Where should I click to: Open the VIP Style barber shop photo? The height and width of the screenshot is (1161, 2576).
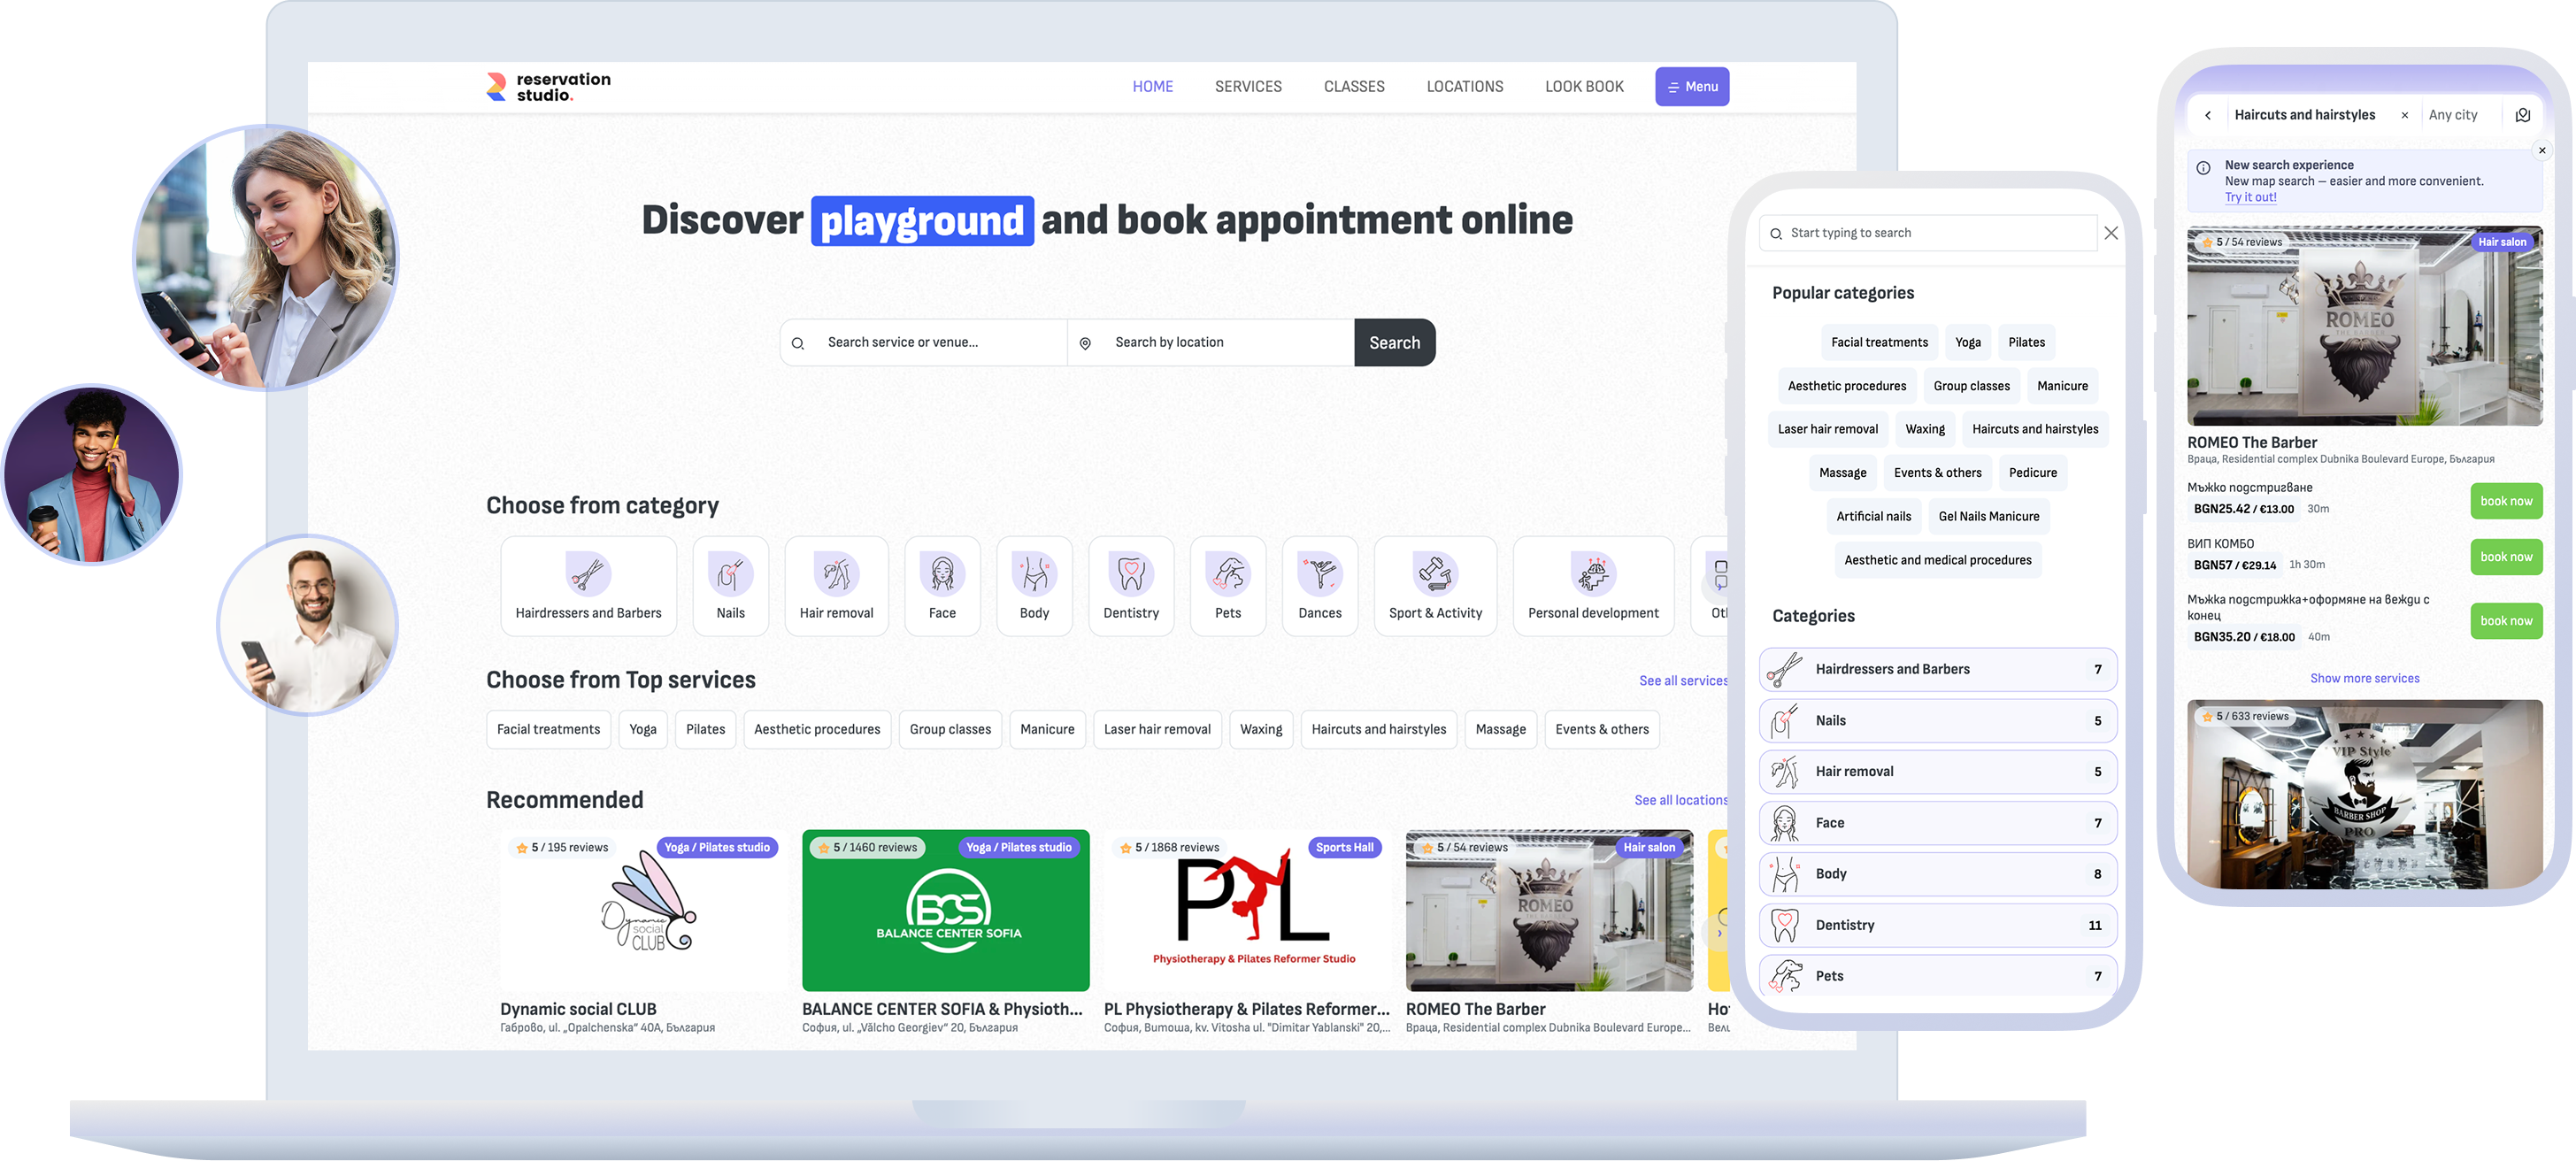(x=2364, y=794)
